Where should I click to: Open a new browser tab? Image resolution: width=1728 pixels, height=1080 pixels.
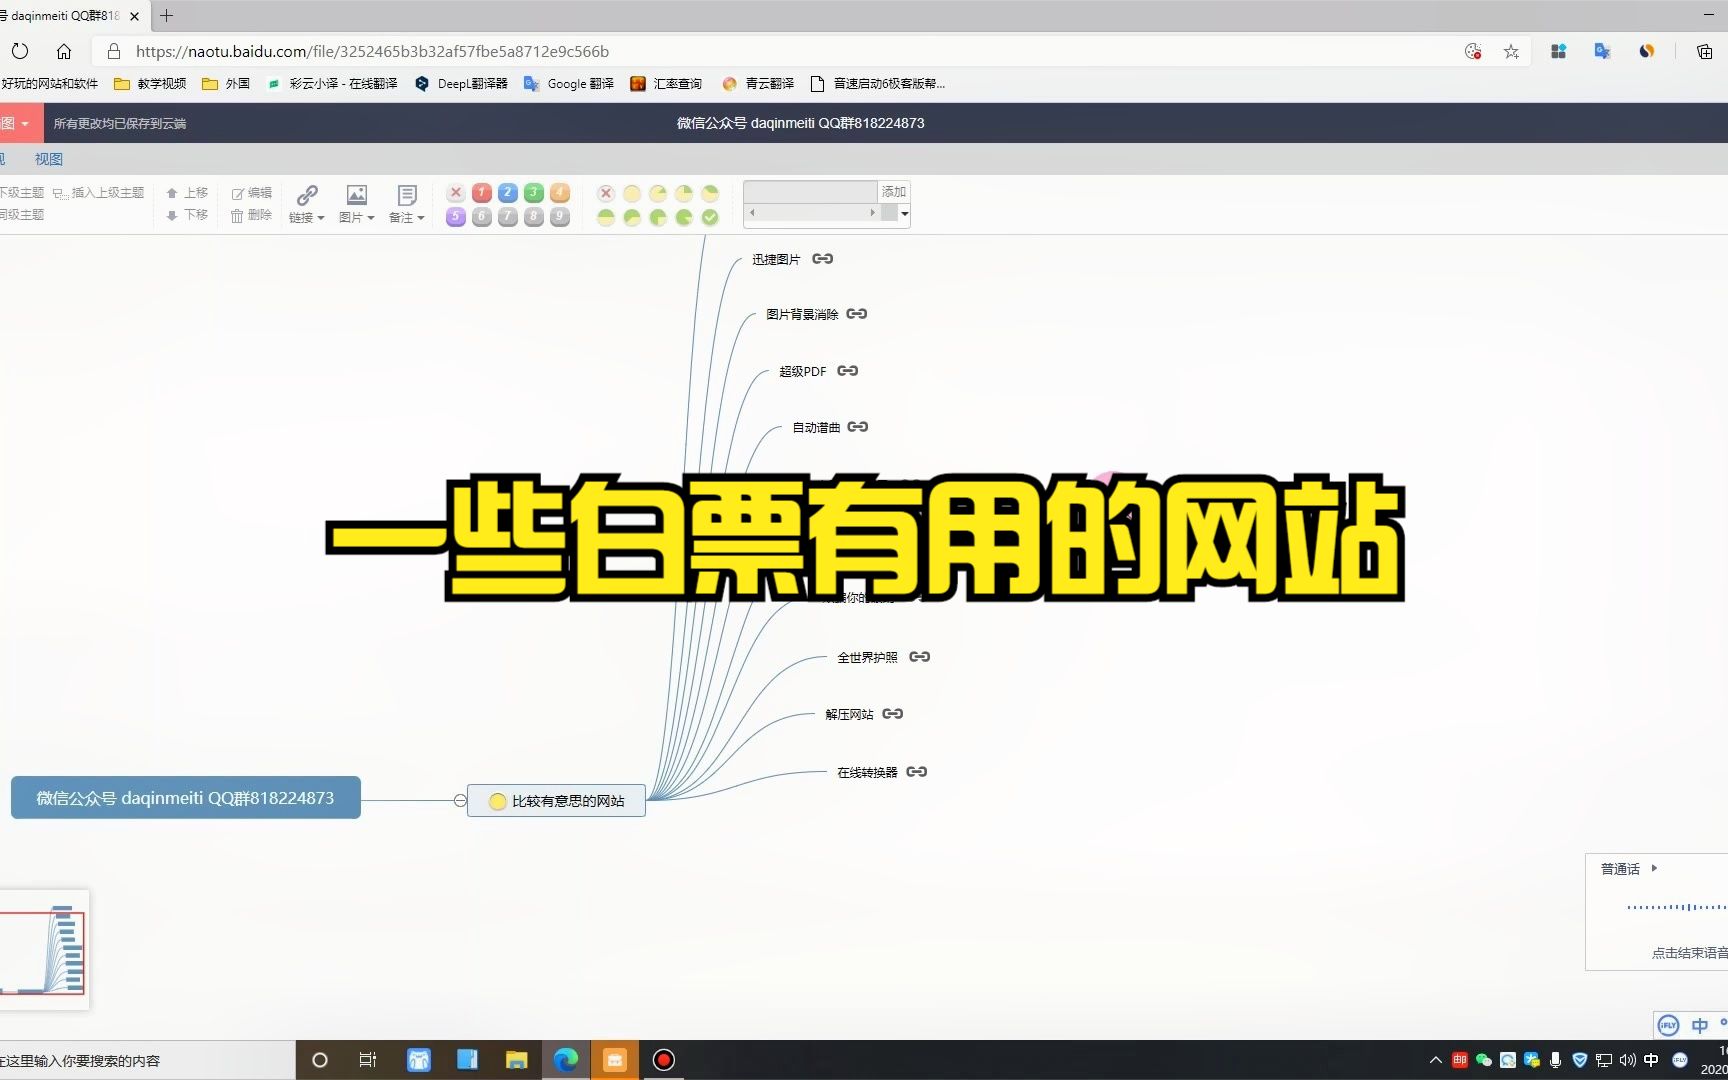pos(166,16)
